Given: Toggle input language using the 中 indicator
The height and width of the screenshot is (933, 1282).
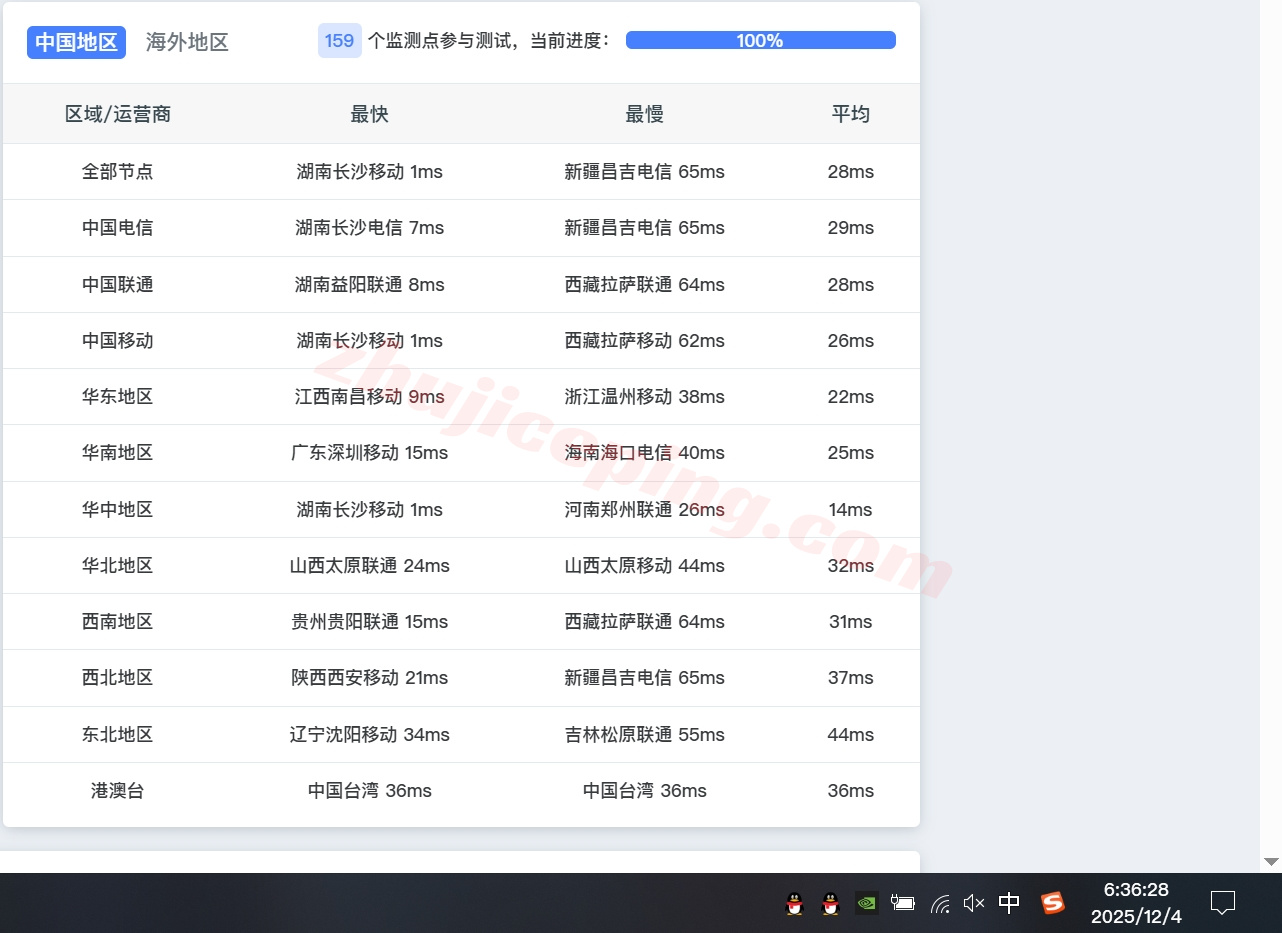Looking at the screenshot, I should tap(1008, 903).
